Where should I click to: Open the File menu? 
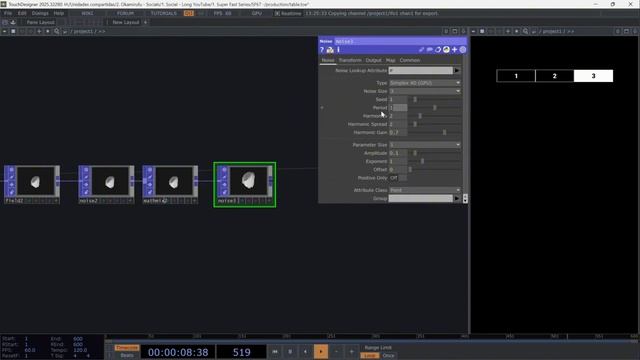[x=8, y=13]
